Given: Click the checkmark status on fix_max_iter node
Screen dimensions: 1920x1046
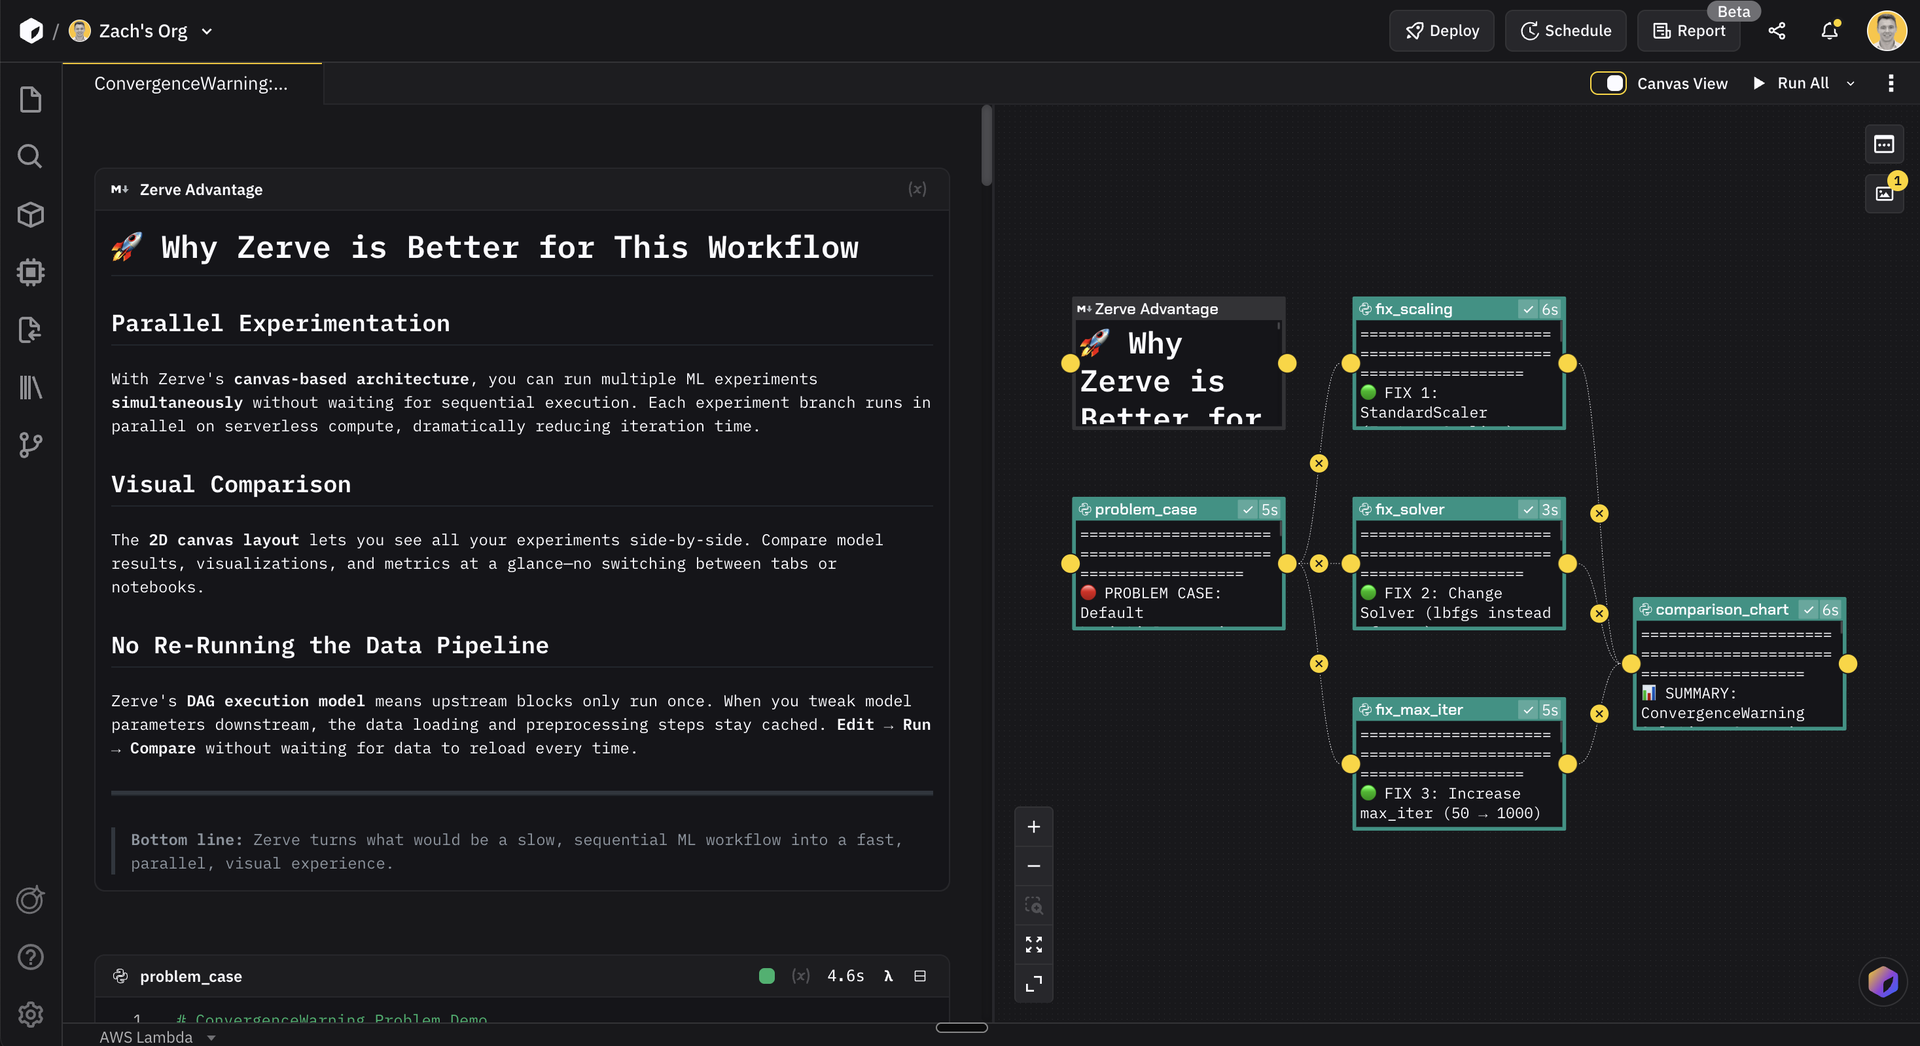Looking at the screenshot, I should 1528,709.
